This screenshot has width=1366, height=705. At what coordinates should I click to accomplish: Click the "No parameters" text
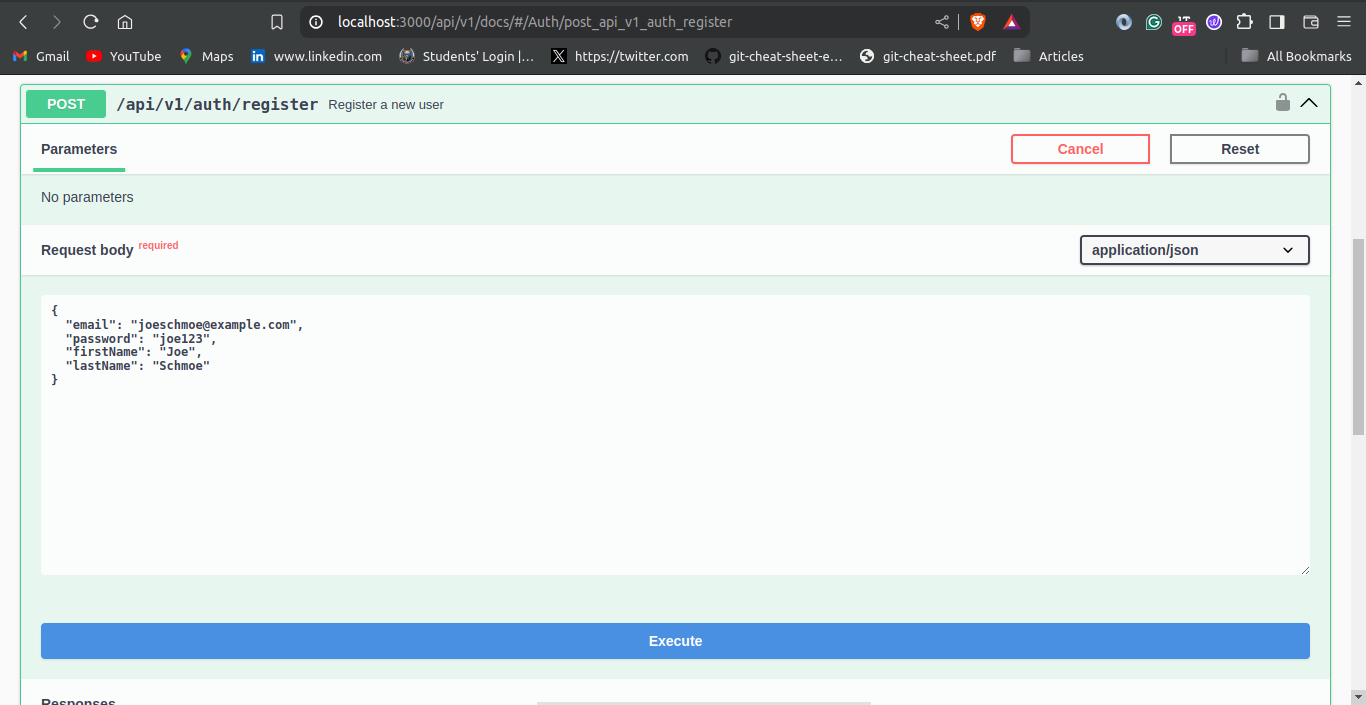87,197
